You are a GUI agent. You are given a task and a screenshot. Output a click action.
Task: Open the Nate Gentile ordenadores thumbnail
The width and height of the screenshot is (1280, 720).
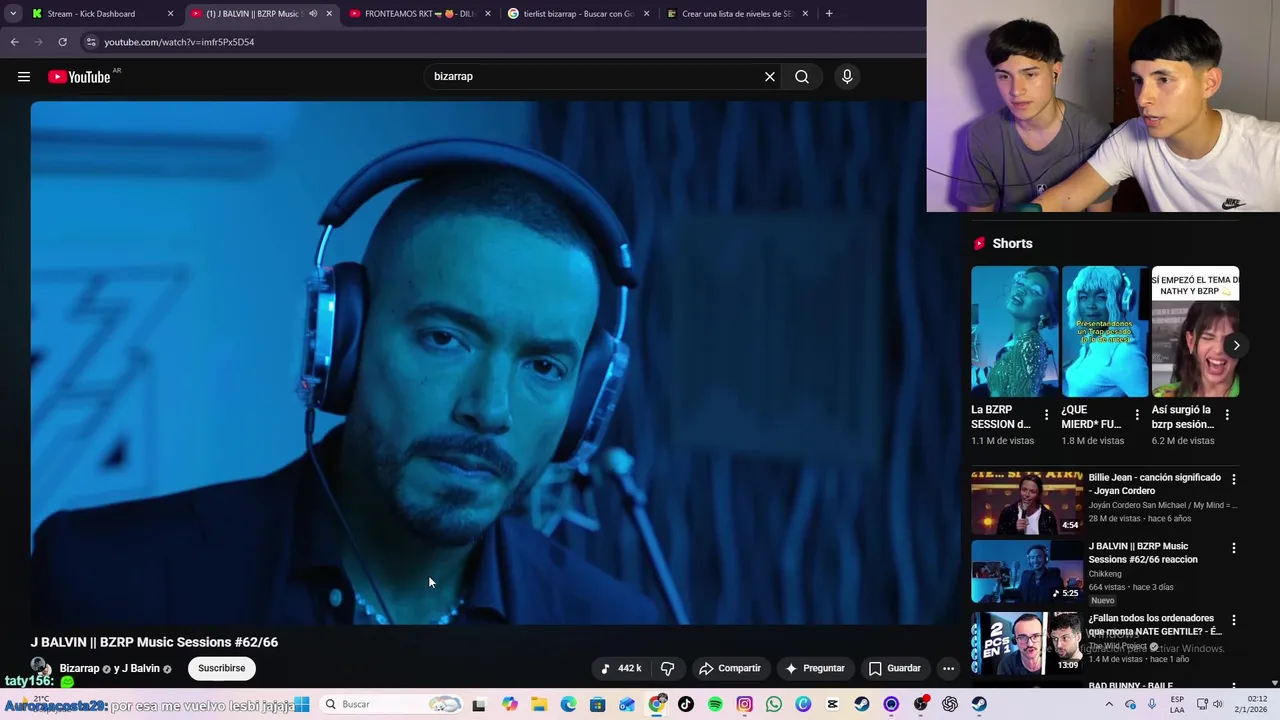1026,643
